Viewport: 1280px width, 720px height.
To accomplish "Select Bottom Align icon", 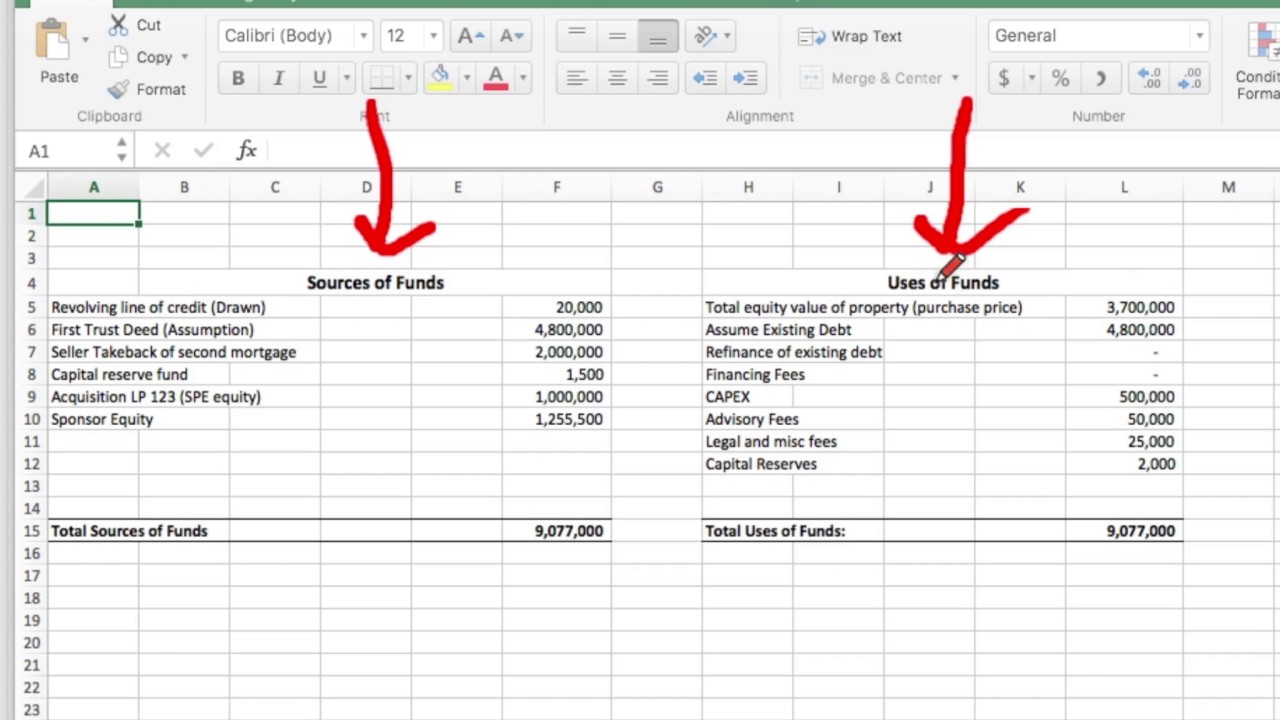I will pos(657,36).
